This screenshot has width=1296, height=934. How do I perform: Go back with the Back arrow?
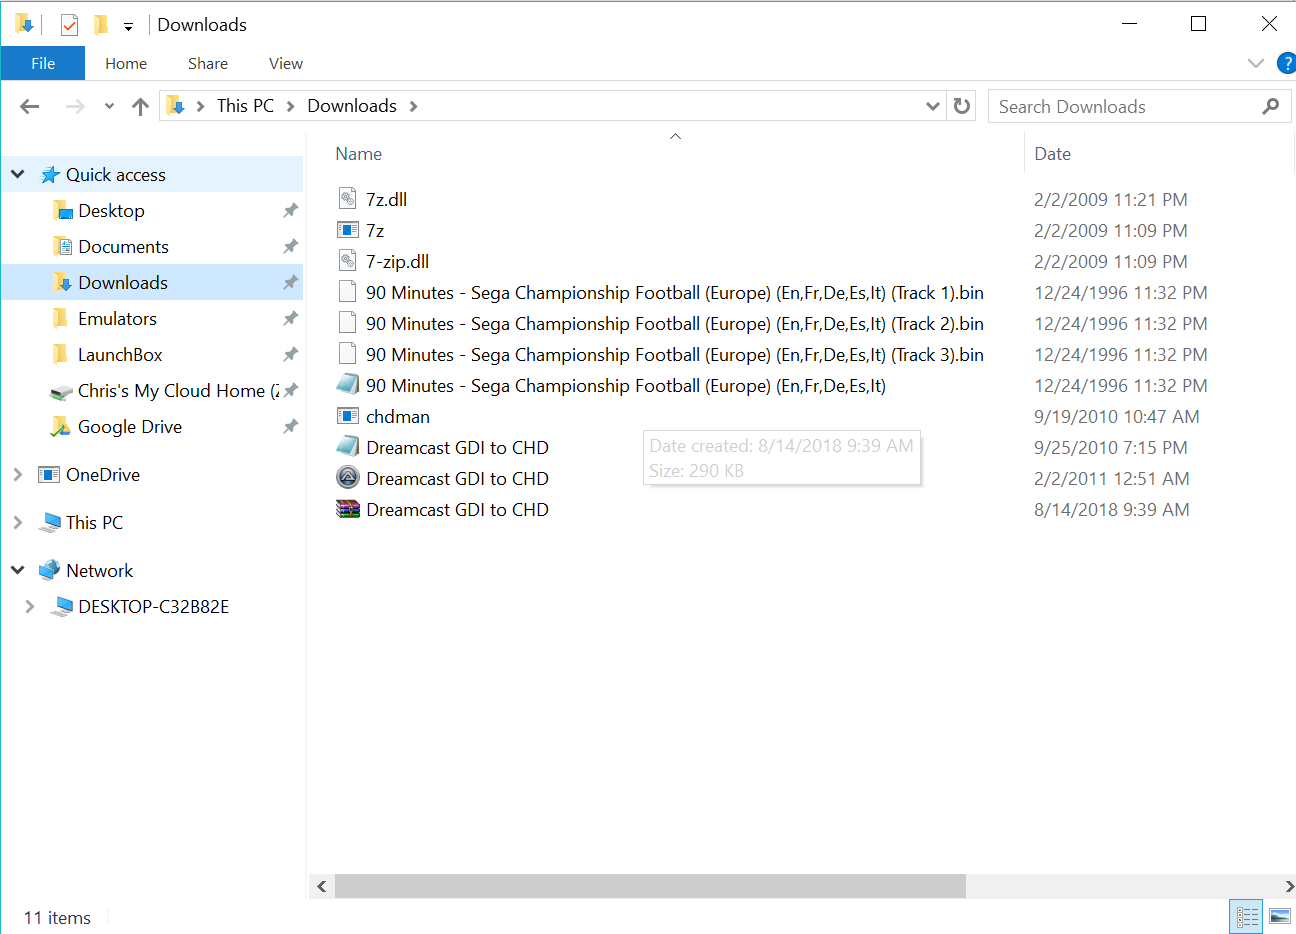tap(30, 106)
